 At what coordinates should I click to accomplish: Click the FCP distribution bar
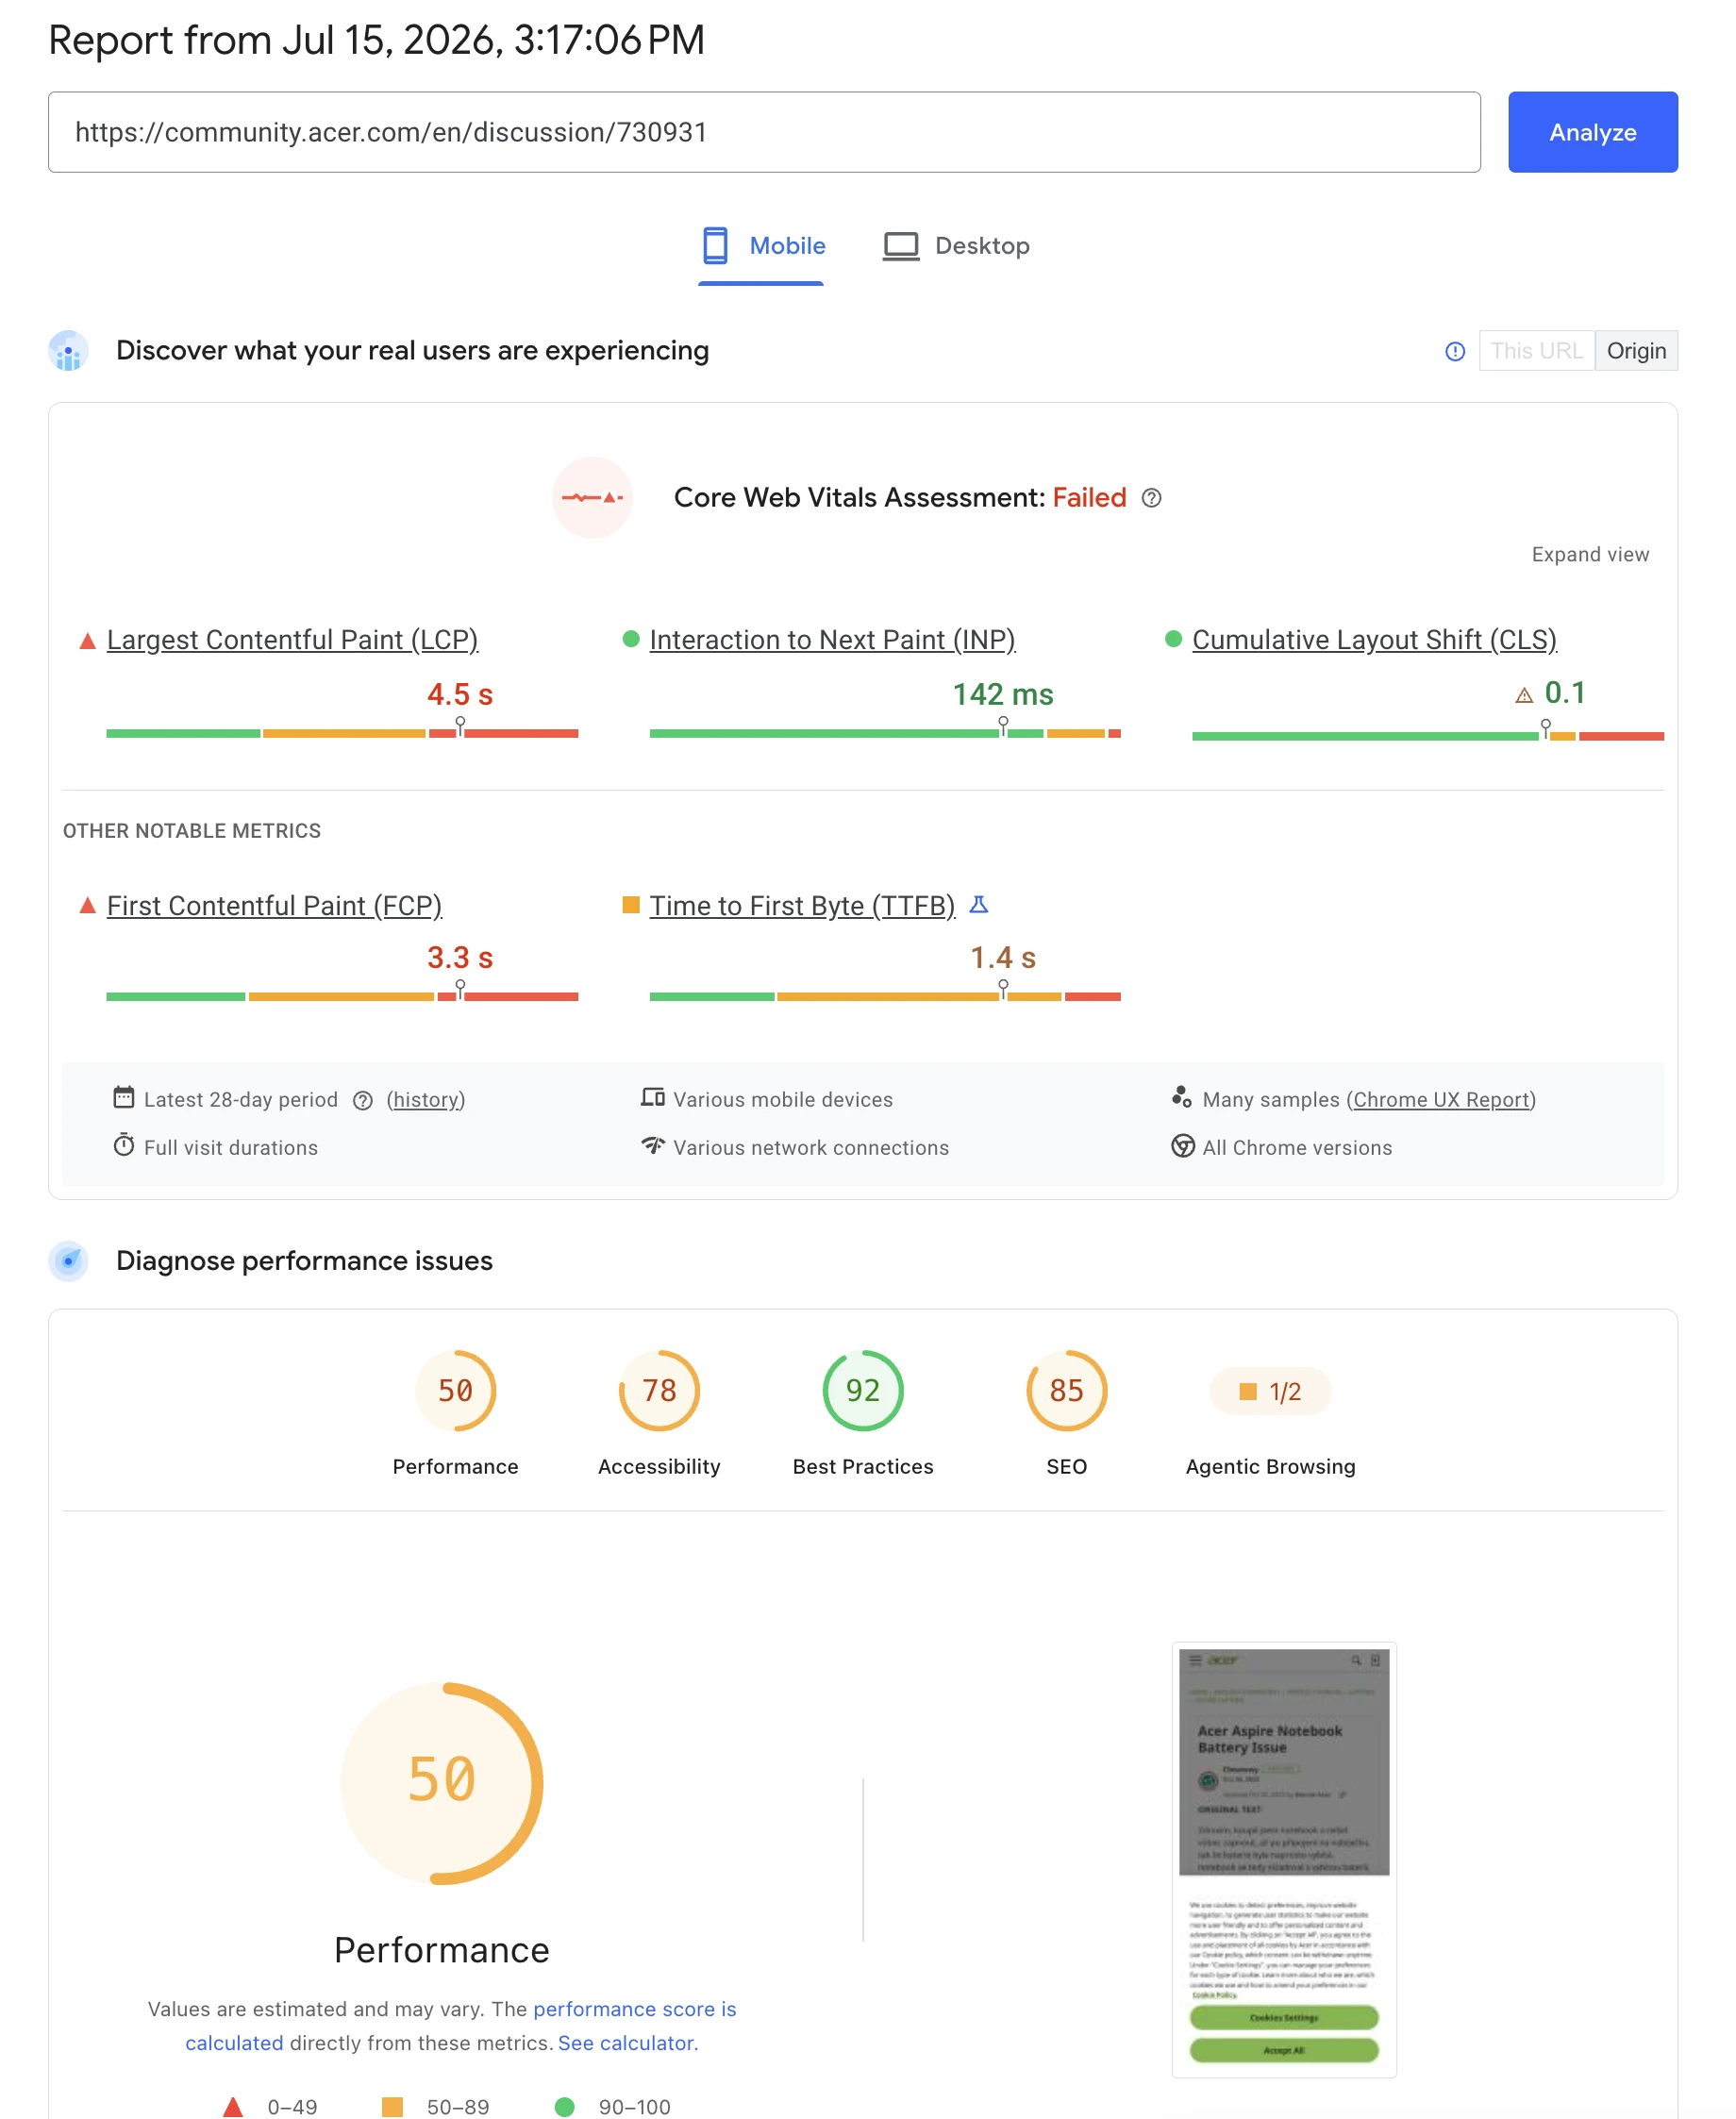[x=342, y=997]
